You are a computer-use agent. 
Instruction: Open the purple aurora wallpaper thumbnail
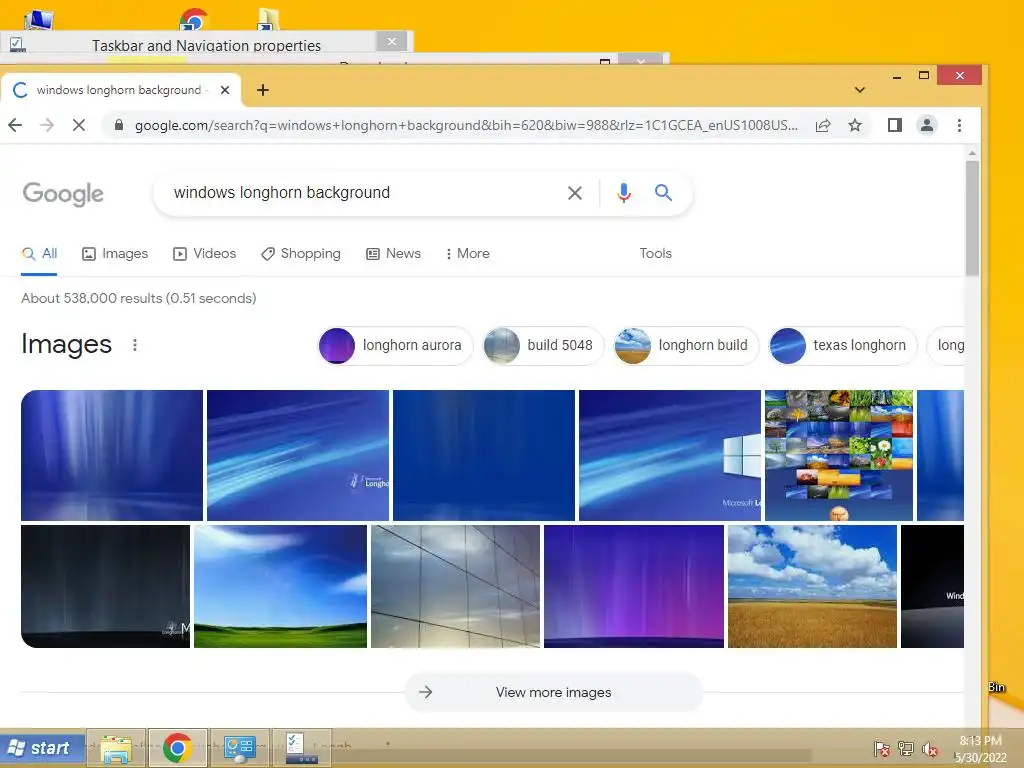[x=633, y=586]
